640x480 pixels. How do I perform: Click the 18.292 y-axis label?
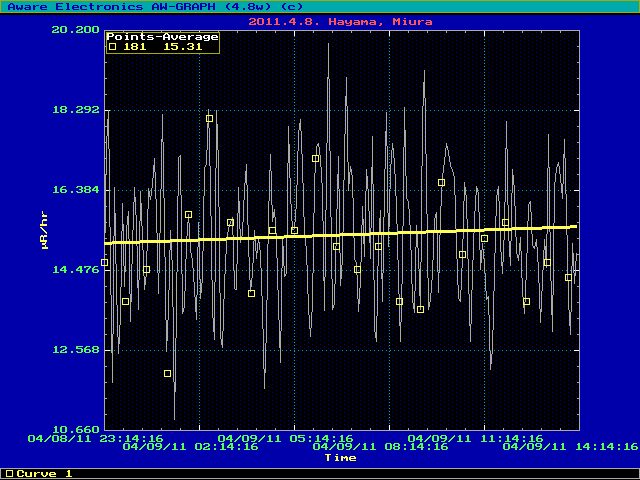click(74, 109)
